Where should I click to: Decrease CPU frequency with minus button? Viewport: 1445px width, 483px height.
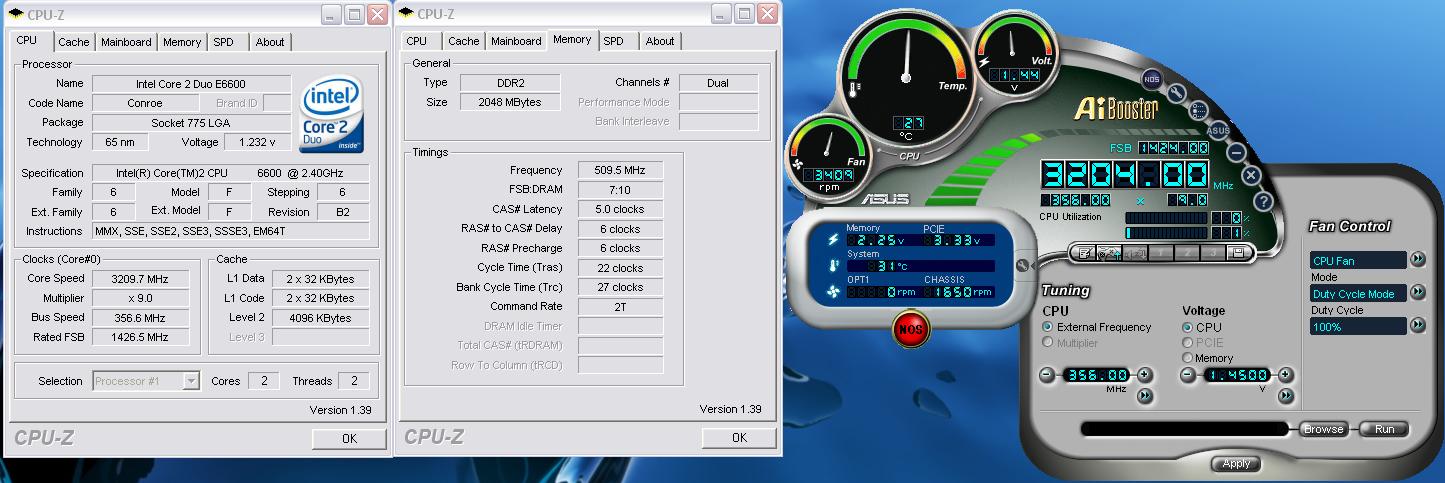pyautogui.click(x=1047, y=375)
